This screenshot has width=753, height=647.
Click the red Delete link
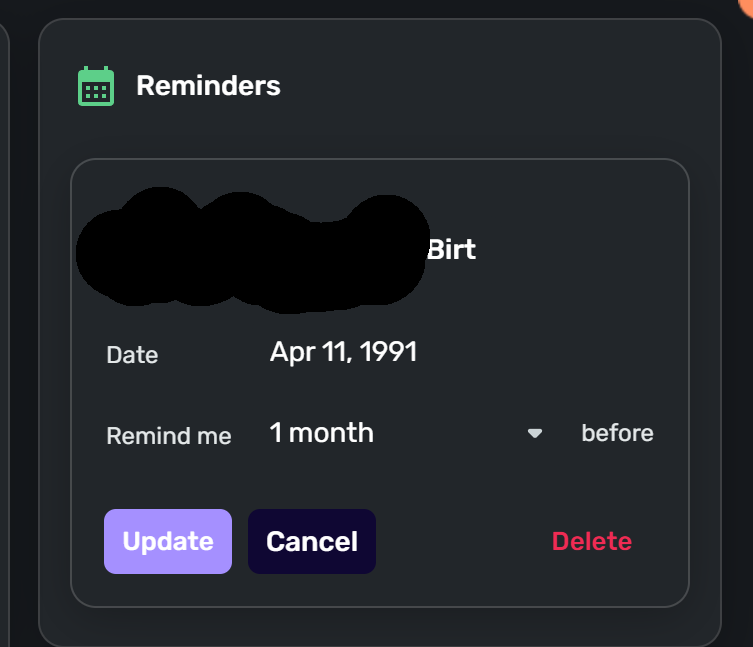click(x=591, y=541)
